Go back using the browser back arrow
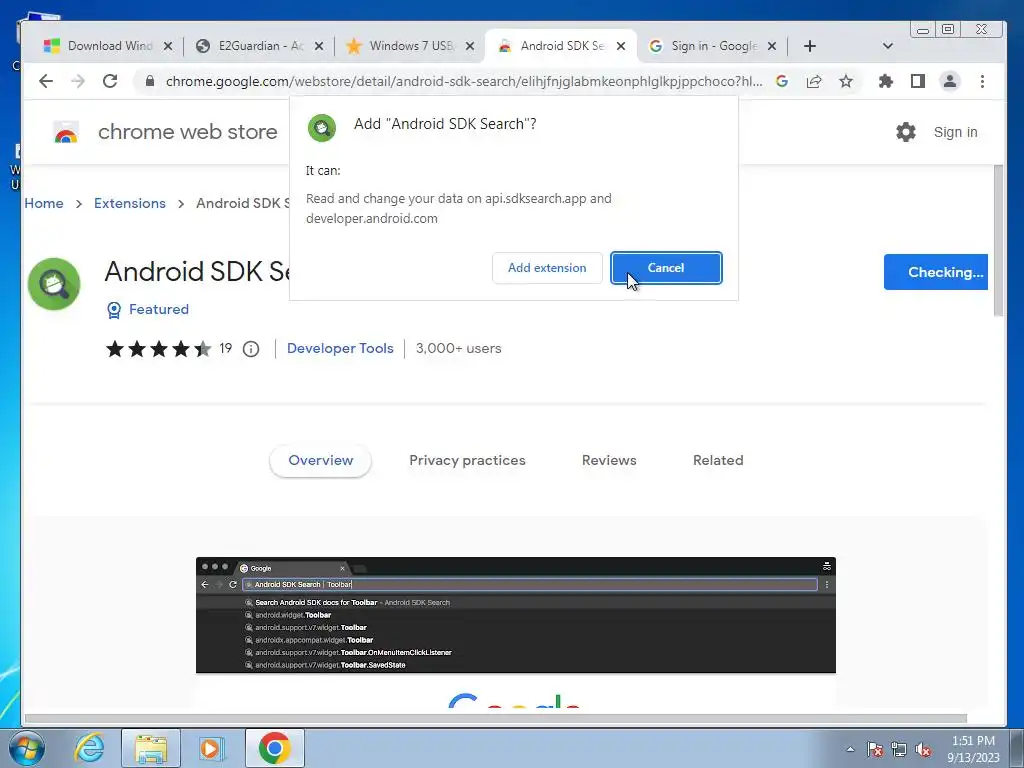 pyautogui.click(x=46, y=82)
